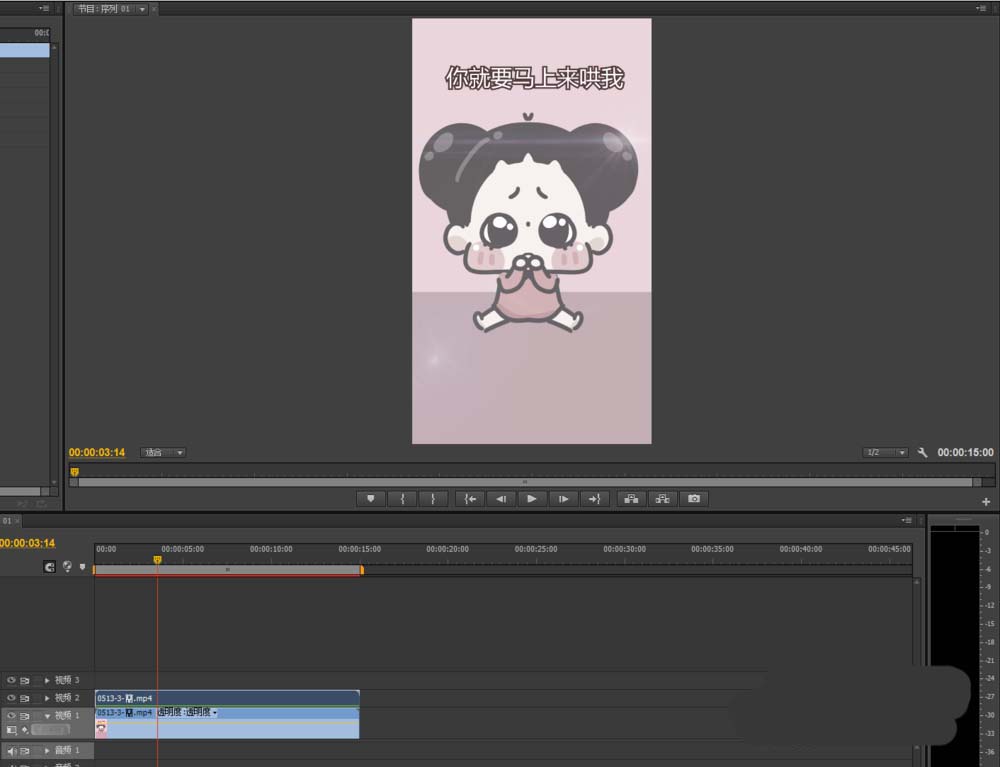
Task: Click ruler at 00:00:10:00
Action: click(271, 549)
